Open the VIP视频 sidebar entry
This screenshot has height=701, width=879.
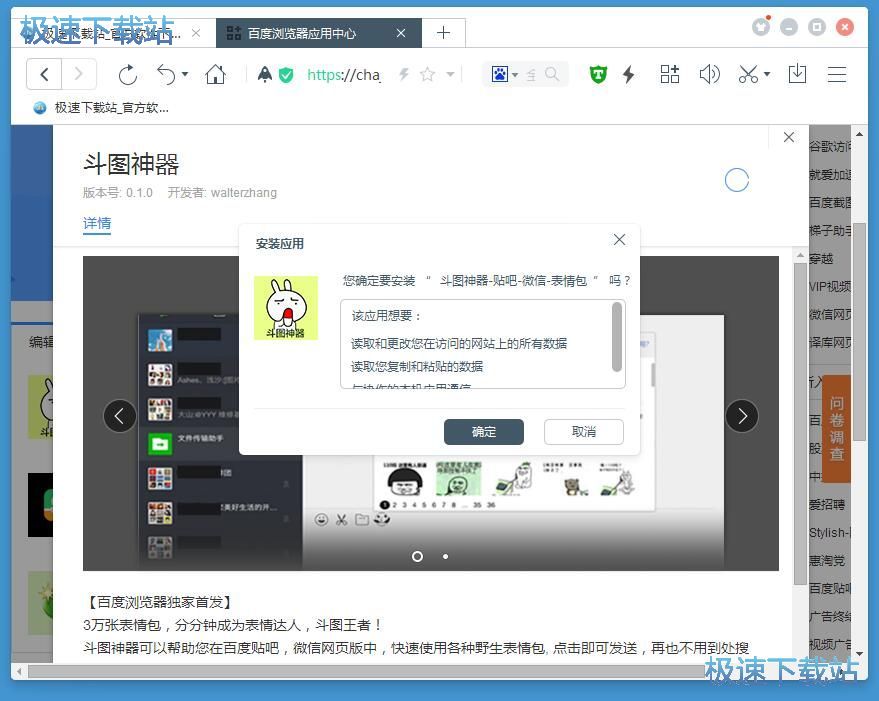pos(830,287)
